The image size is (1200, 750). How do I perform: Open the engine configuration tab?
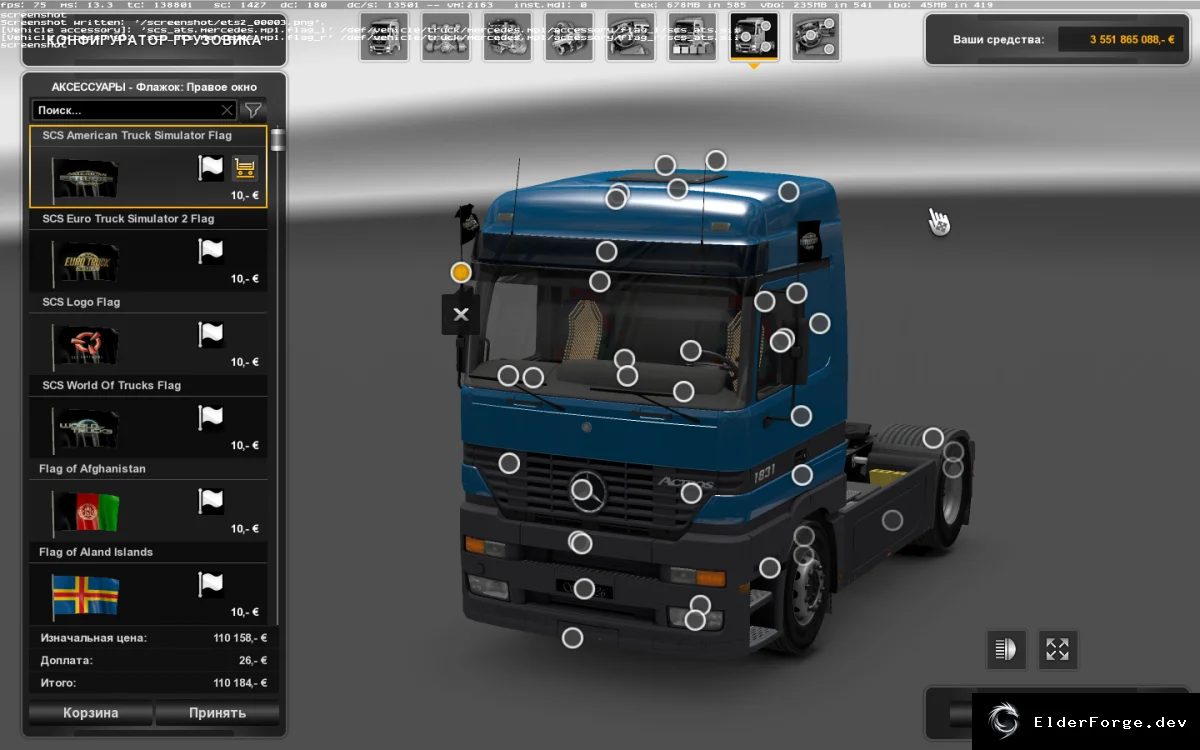click(x=507, y=37)
